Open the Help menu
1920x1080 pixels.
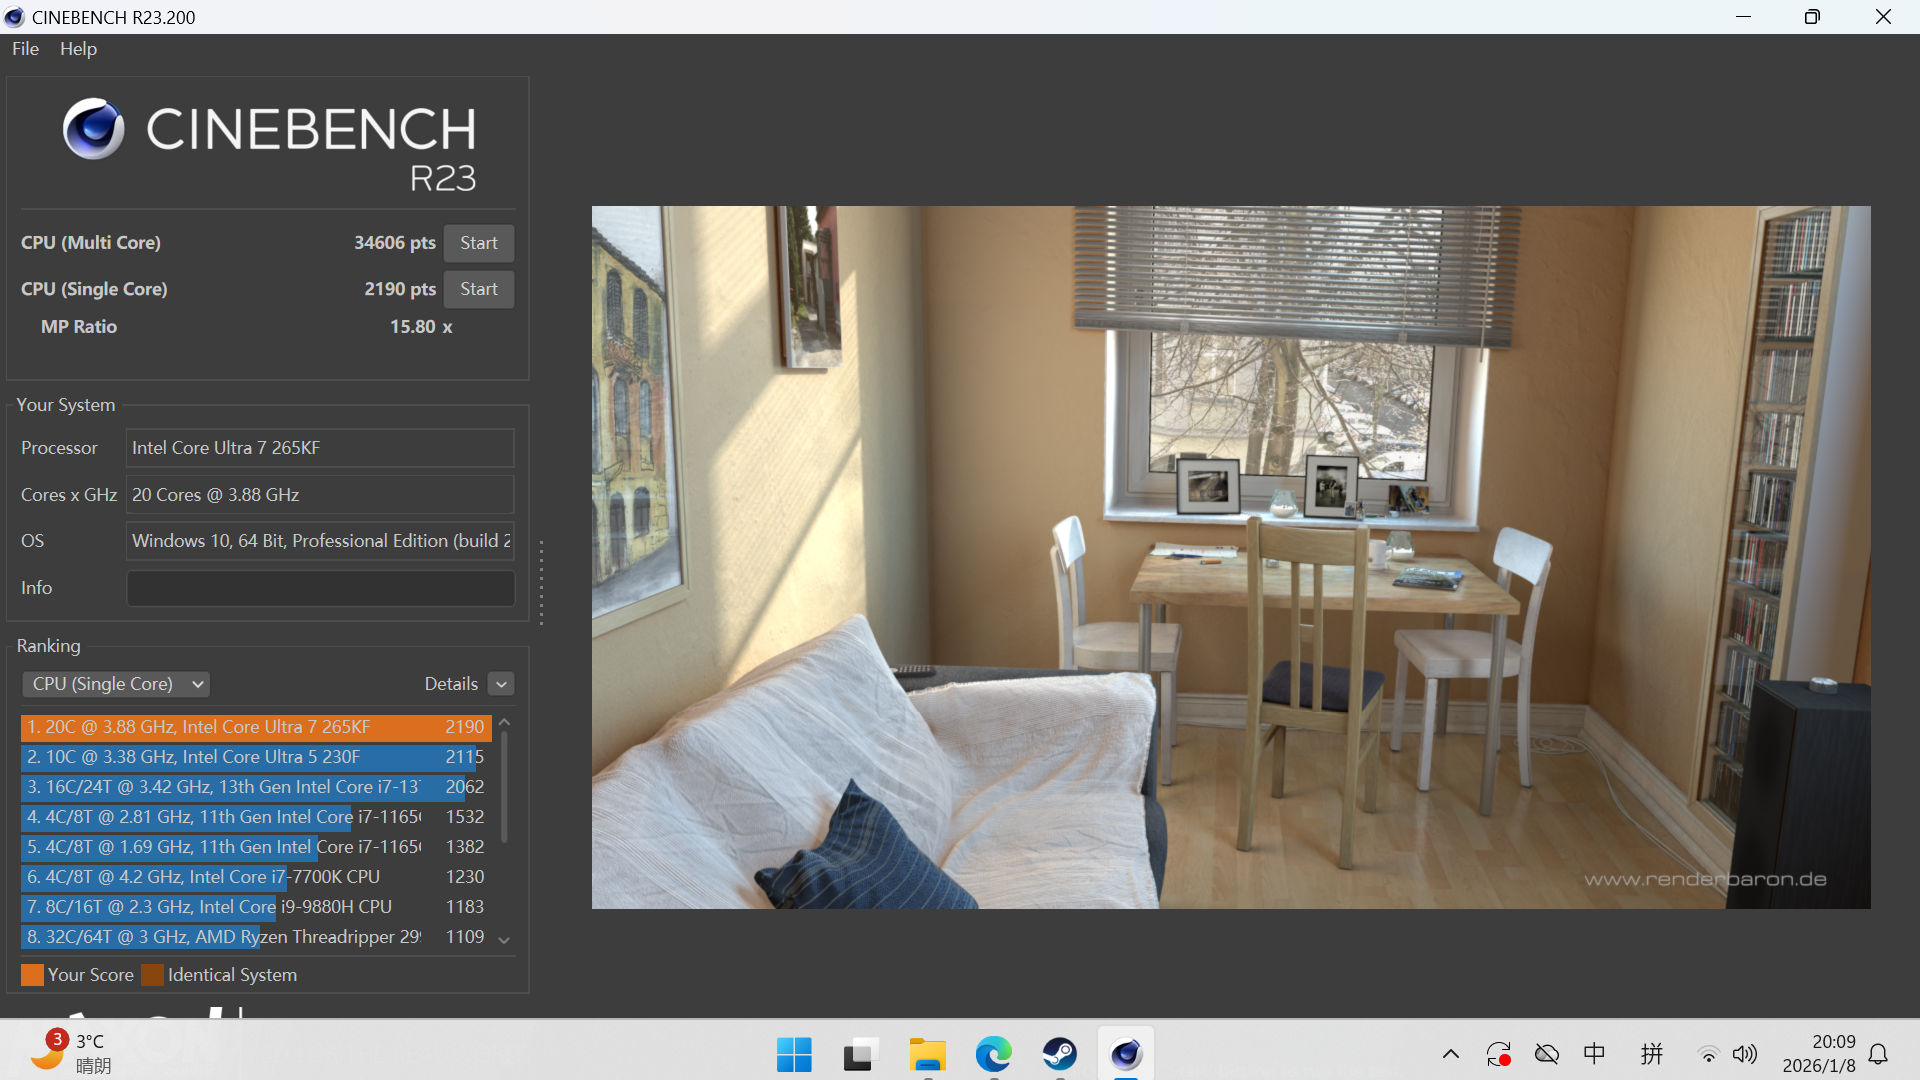[x=78, y=49]
